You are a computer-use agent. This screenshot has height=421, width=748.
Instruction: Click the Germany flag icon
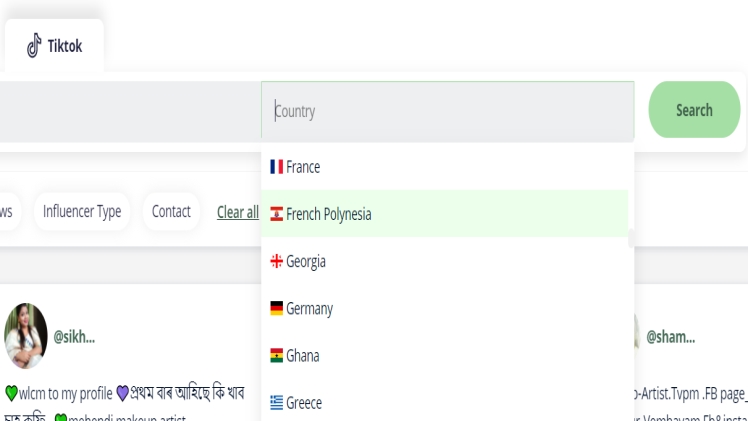click(x=277, y=308)
